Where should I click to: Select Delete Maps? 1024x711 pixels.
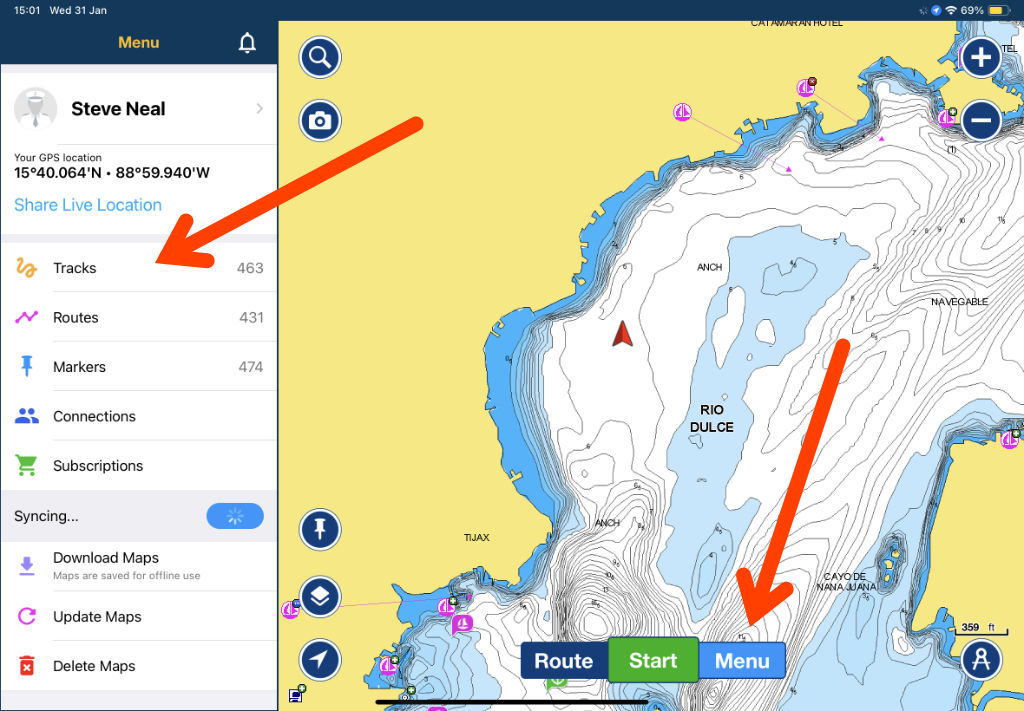pos(138,666)
